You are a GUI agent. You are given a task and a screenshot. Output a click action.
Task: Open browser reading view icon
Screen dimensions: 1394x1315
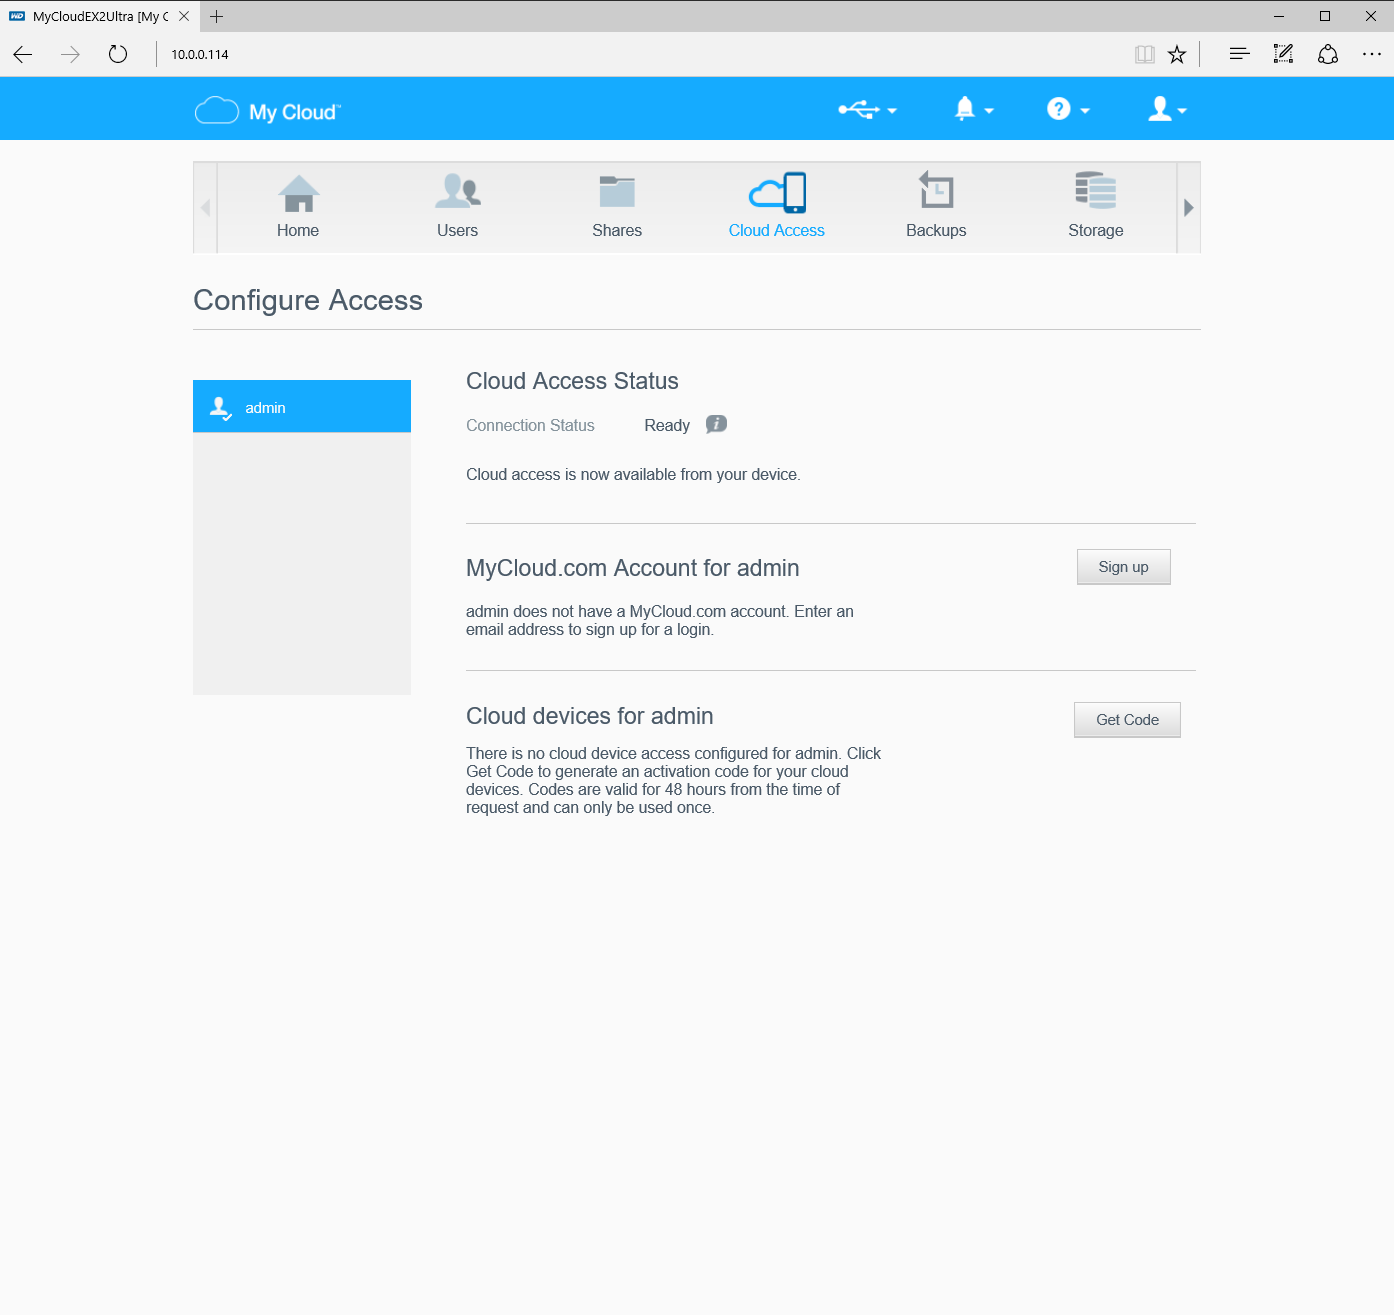(x=1144, y=55)
